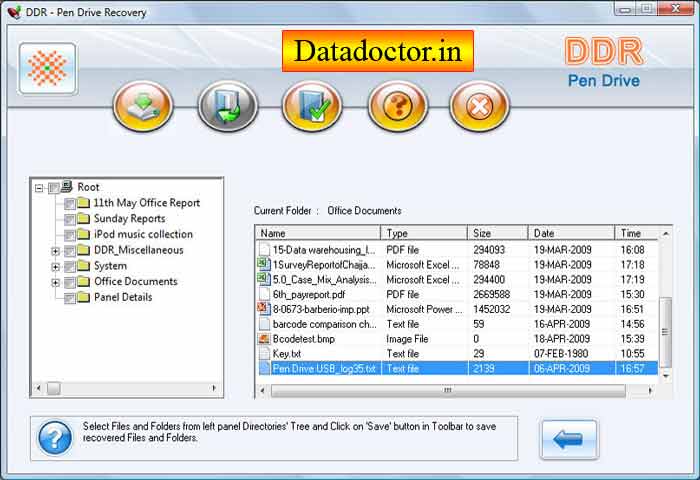Click the tree panel scroll right arrow
Viewport: 700px width, 480px height.
(214, 388)
